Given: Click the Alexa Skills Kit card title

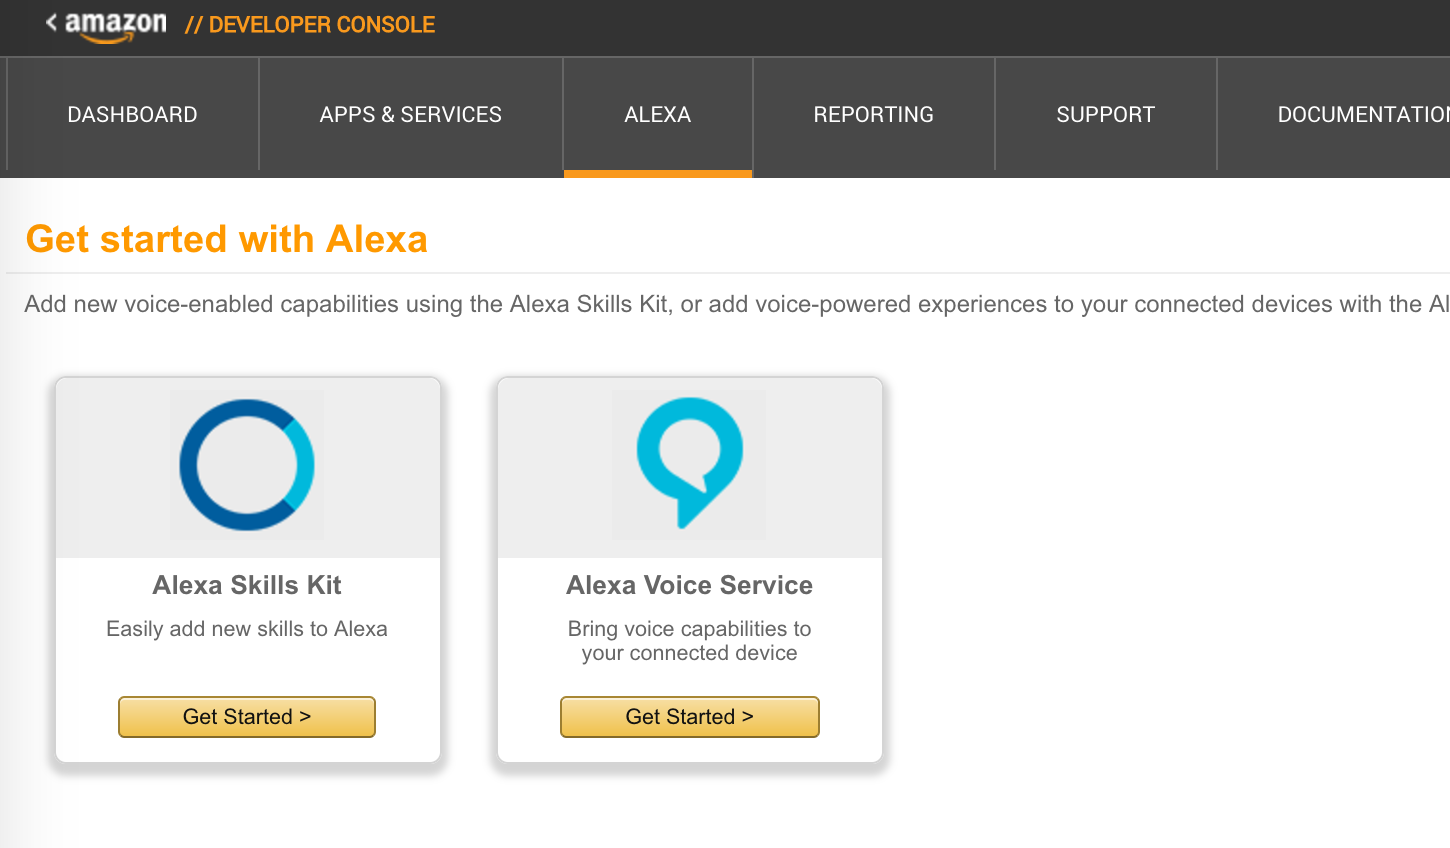Looking at the screenshot, I should click(247, 585).
